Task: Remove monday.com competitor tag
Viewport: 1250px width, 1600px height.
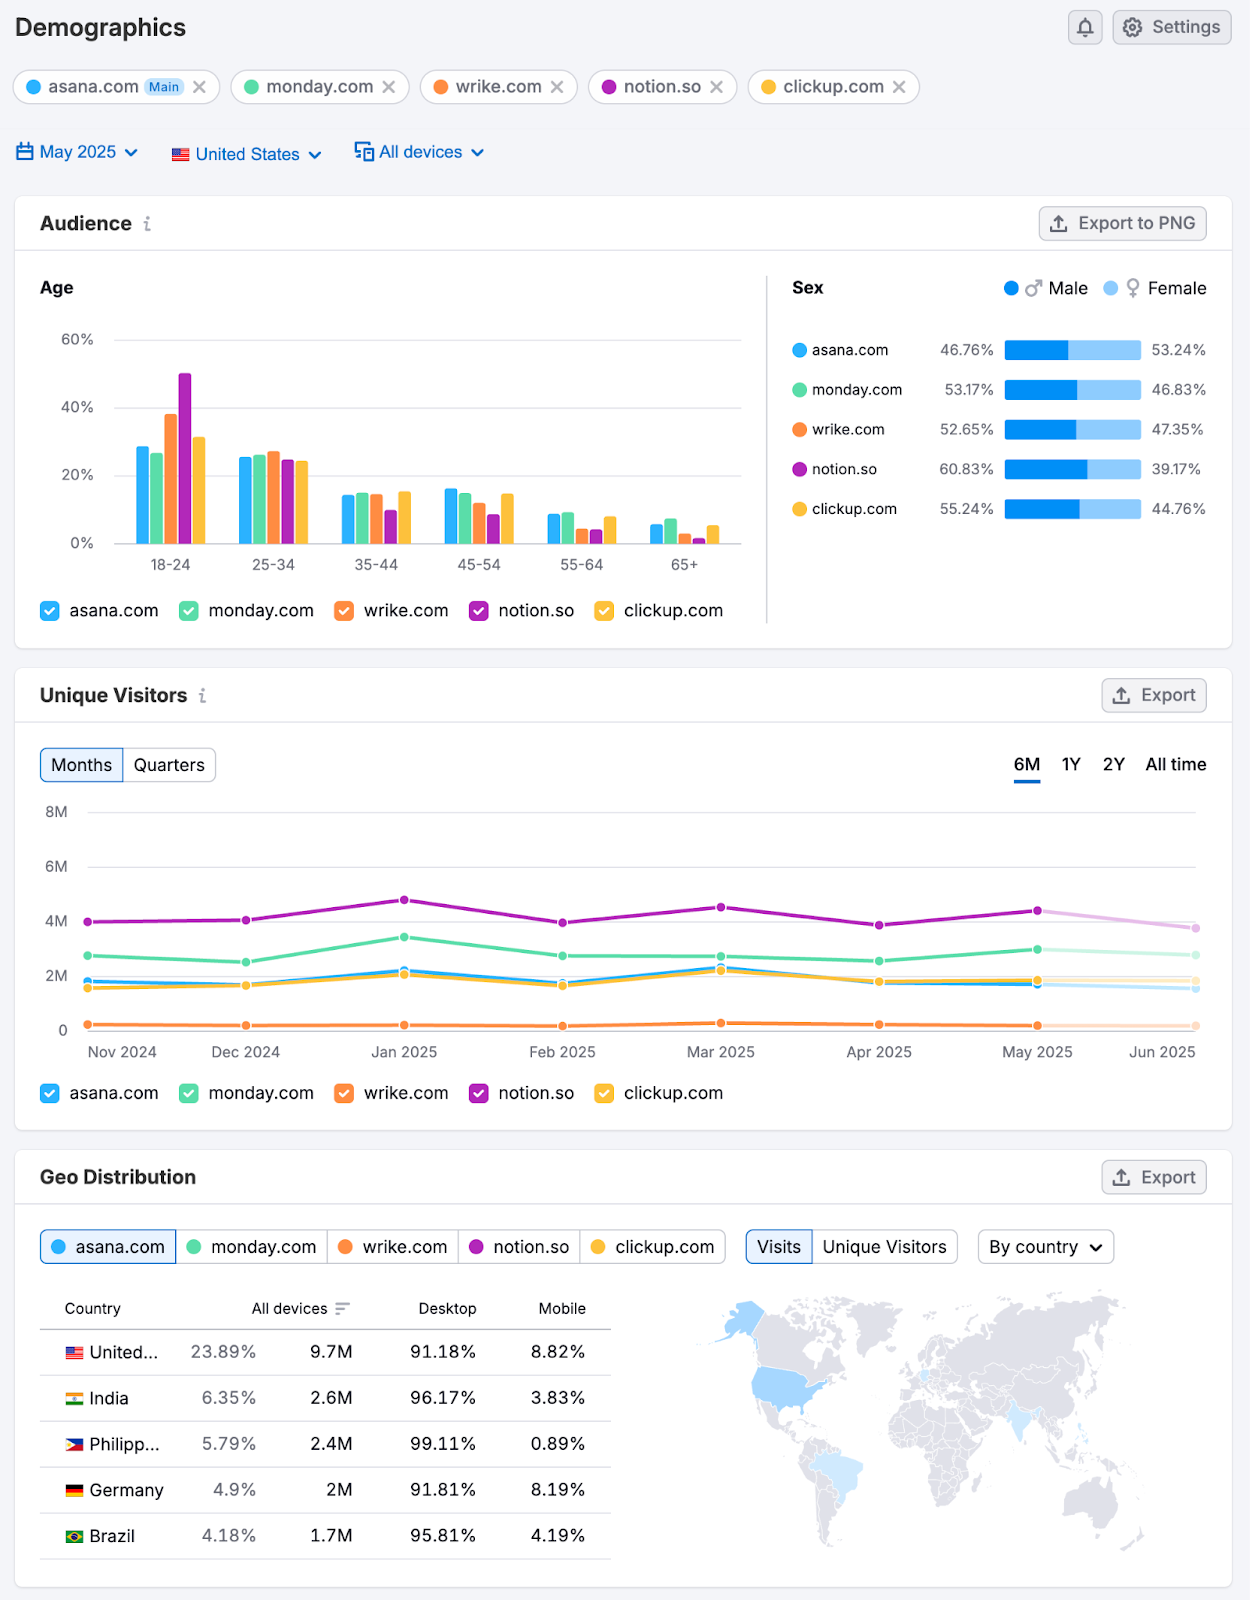Action: click(389, 87)
